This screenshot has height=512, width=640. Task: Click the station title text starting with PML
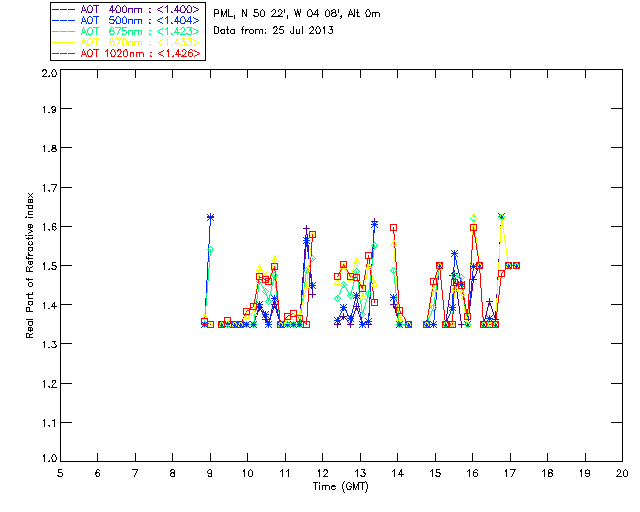click(297, 14)
